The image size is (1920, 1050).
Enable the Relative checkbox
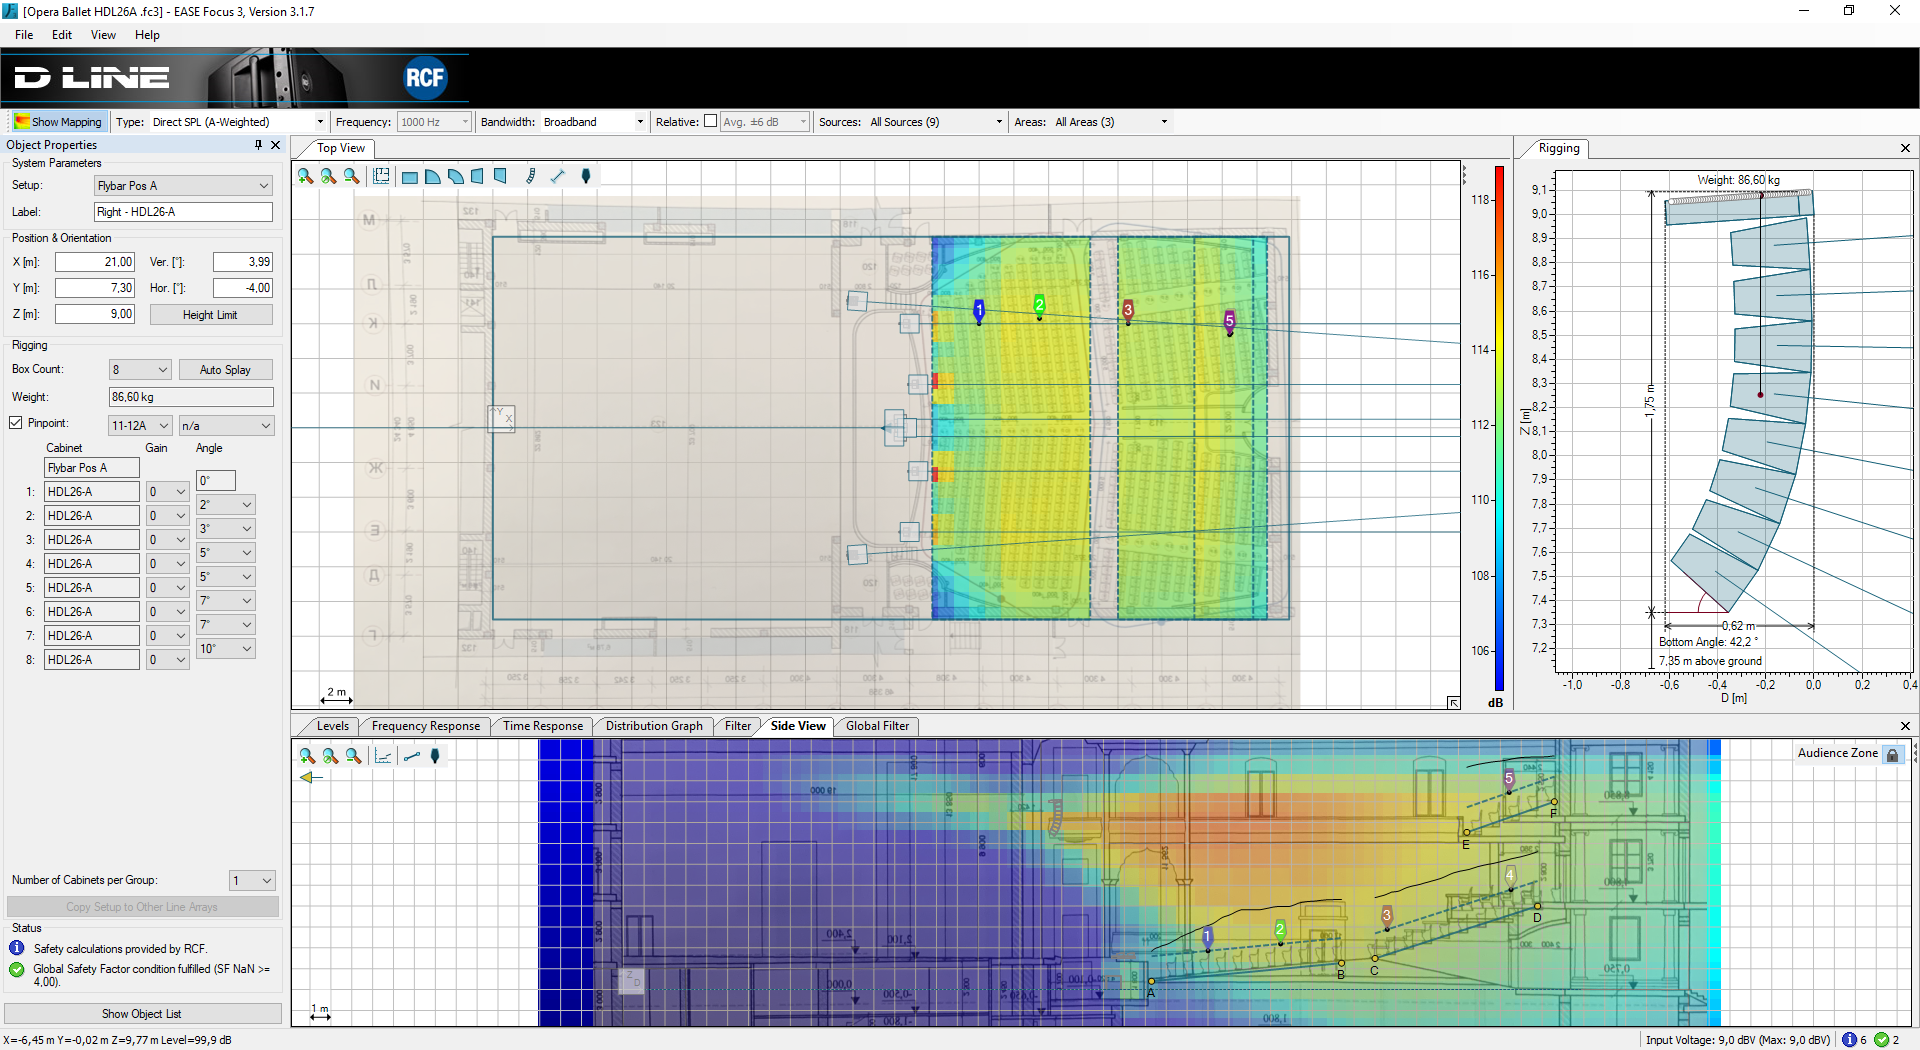click(x=710, y=121)
